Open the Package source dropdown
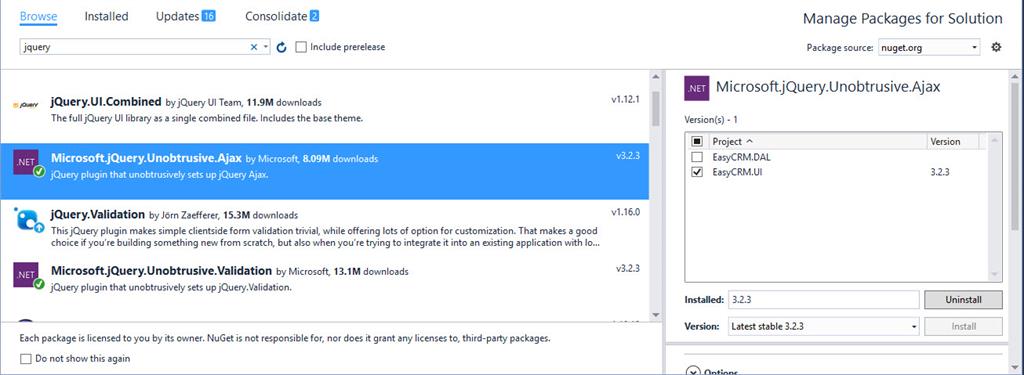The image size is (1024, 375). [929, 47]
